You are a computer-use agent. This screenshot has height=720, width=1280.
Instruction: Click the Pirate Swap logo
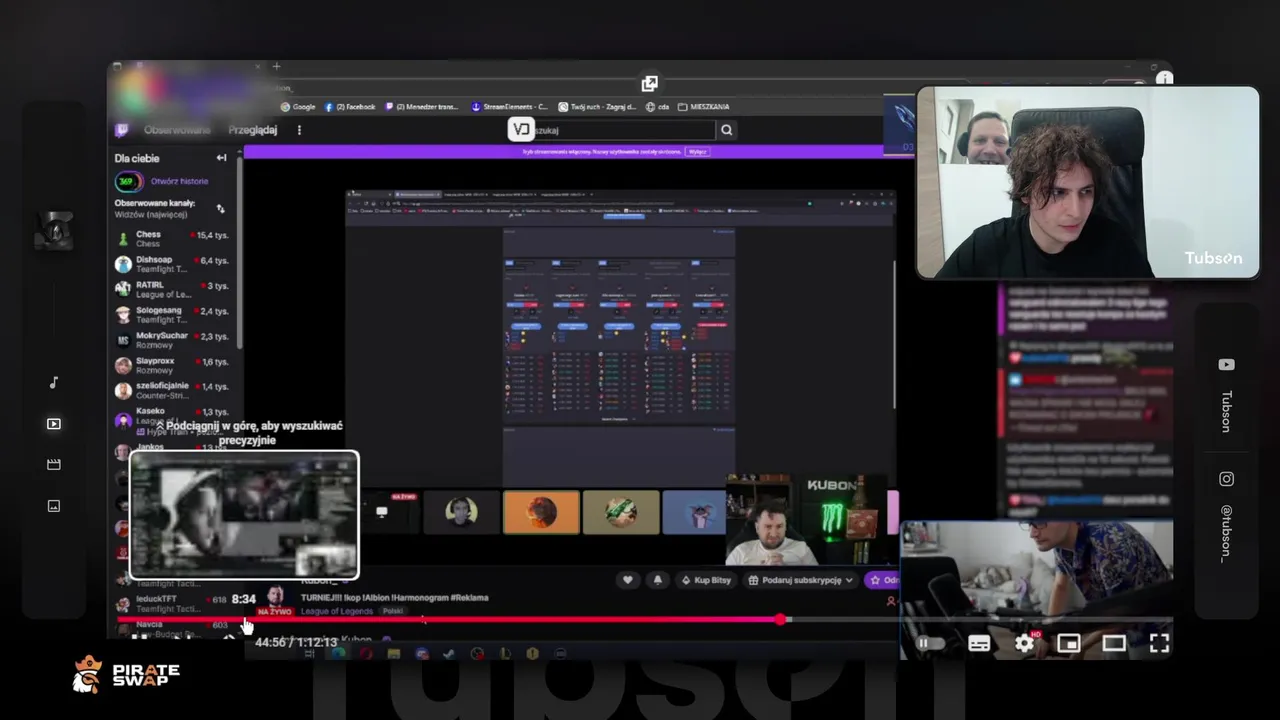point(126,676)
